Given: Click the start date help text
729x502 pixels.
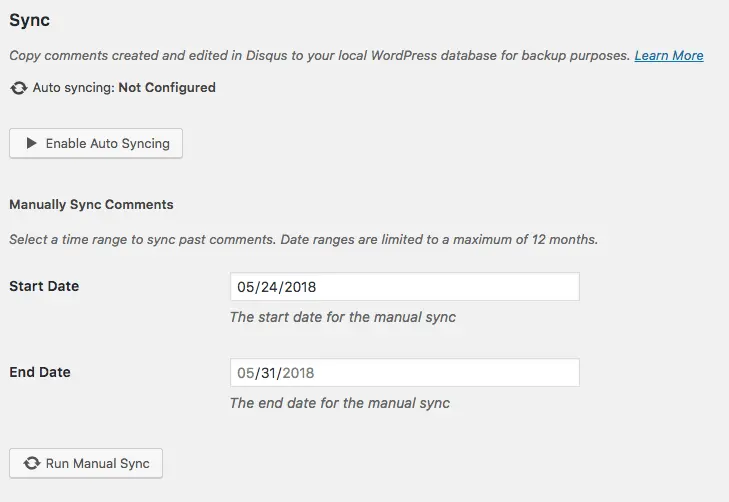Looking at the screenshot, I should [x=343, y=317].
